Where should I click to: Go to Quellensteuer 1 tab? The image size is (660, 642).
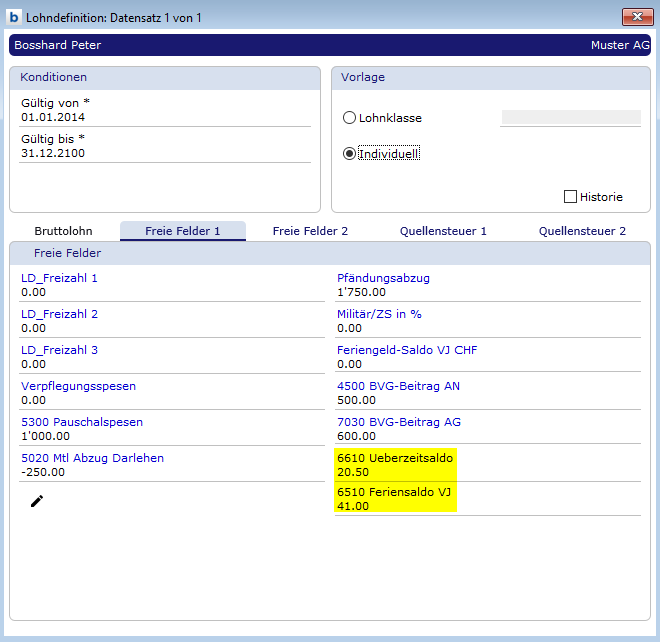click(443, 231)
